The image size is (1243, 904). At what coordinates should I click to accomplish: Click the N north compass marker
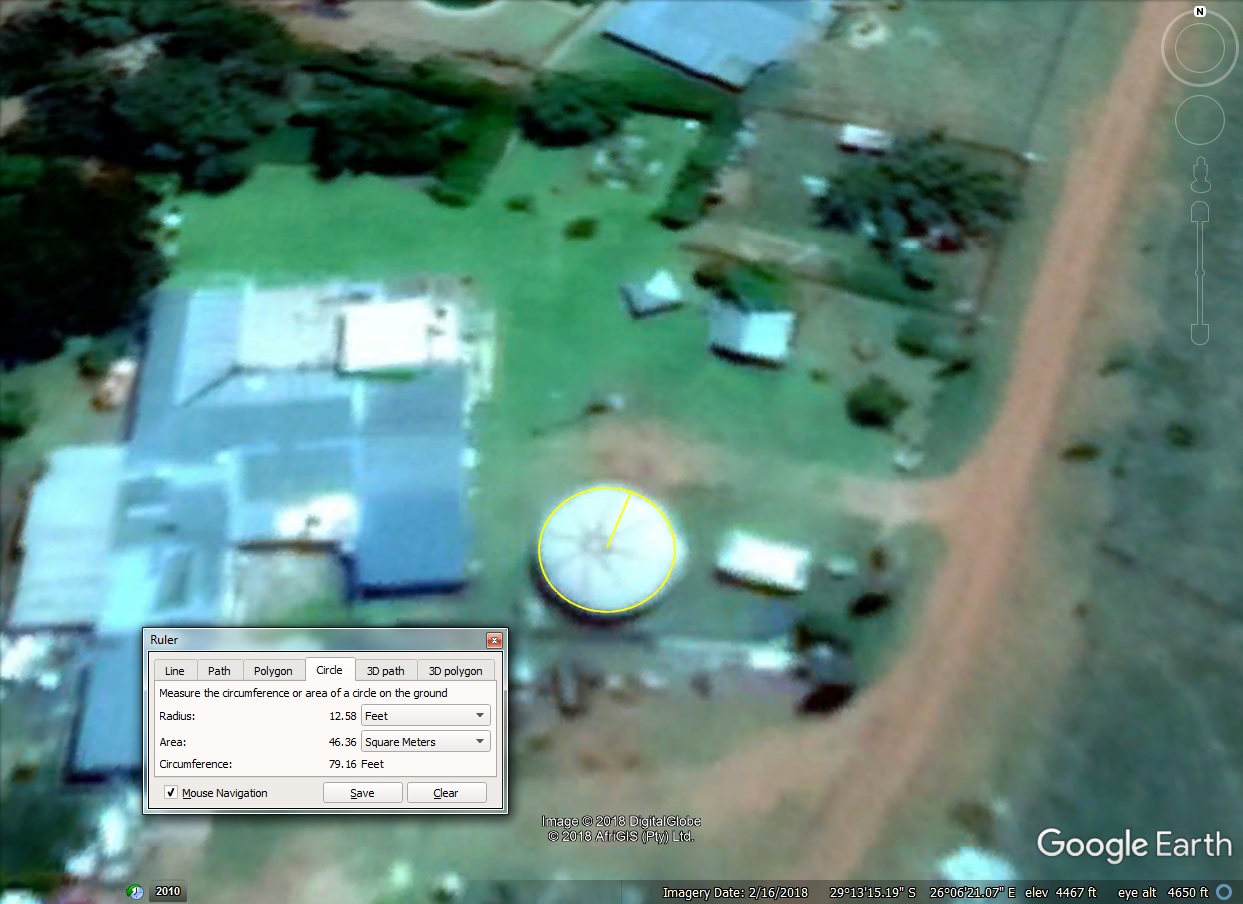1200,13
